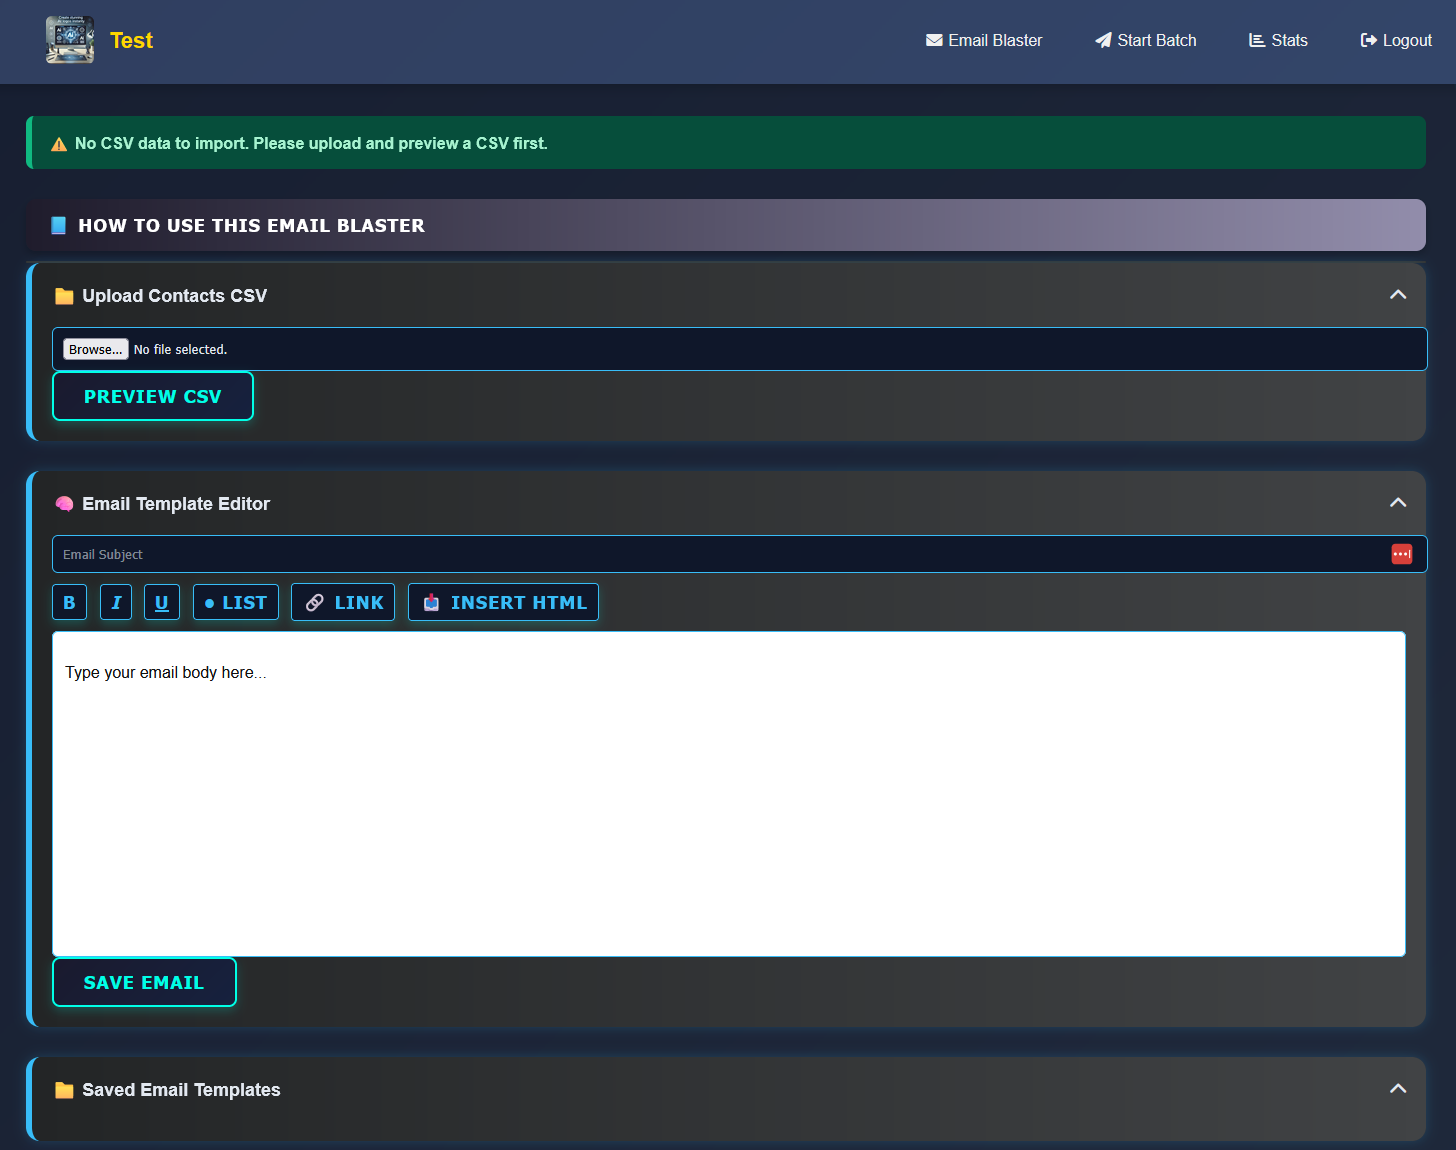Toggle bold formatting in the editor
Screen dimensions: 1456x1150
(x=69, y=602)
